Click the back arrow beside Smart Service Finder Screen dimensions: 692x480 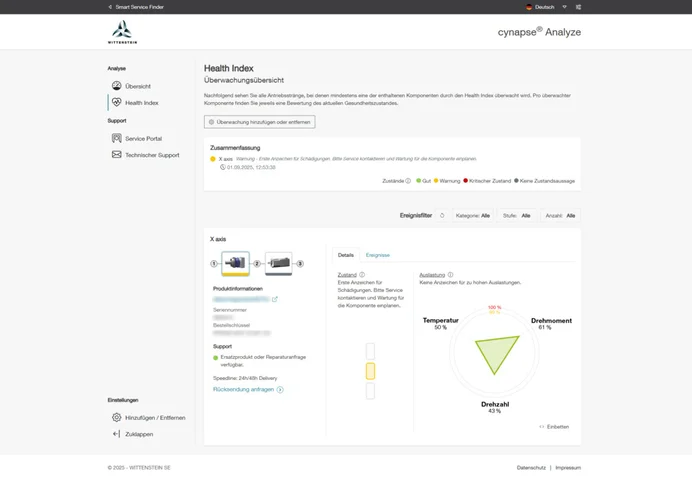(x=110, y=7)
